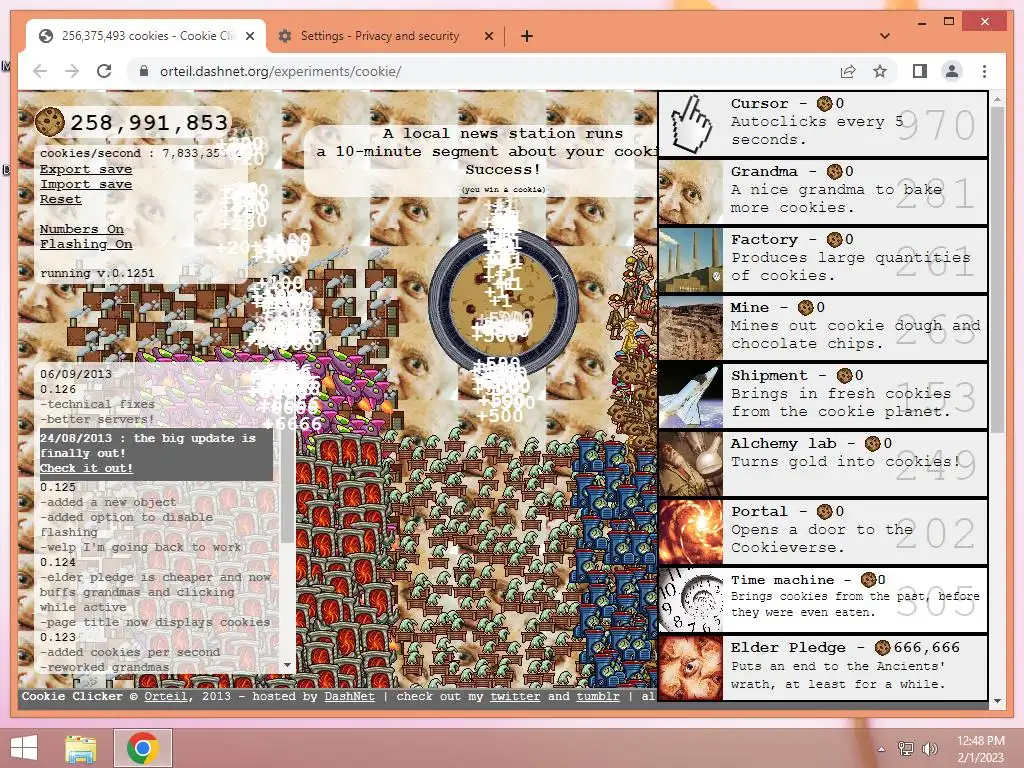This screenshot has height=768, width=1024.
Task: Buy a Time machine via clock icon
Action: click(x=692, y=600)
